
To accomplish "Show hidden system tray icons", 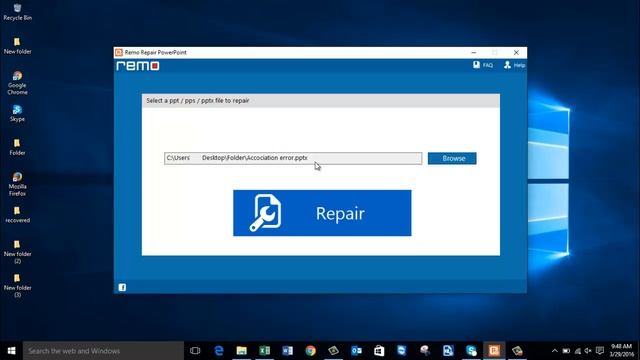I will coord(554,351).
